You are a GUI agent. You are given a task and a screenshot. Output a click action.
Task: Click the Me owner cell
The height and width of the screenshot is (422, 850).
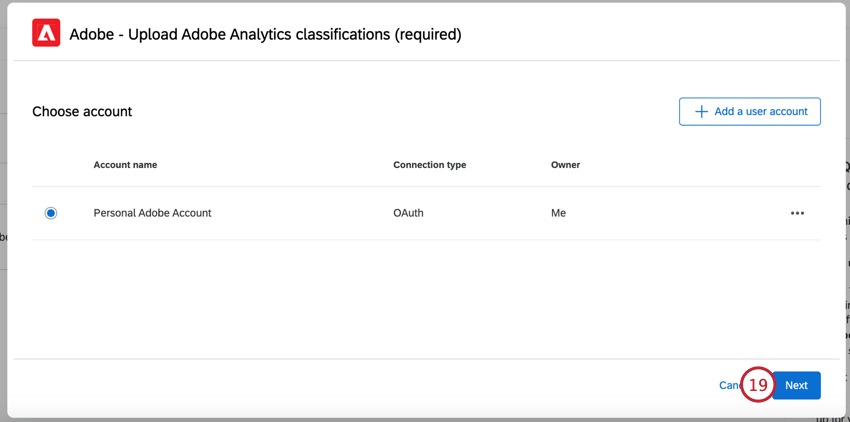tap(558, 213)
